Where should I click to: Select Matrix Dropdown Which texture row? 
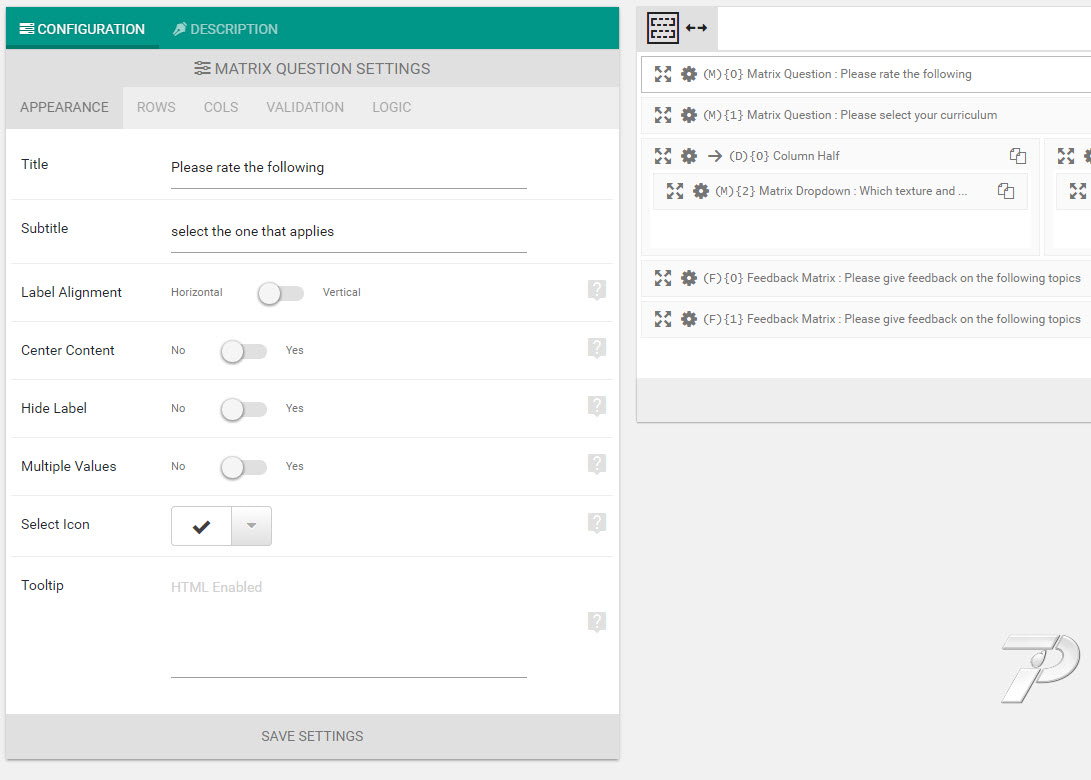(841, 191)
